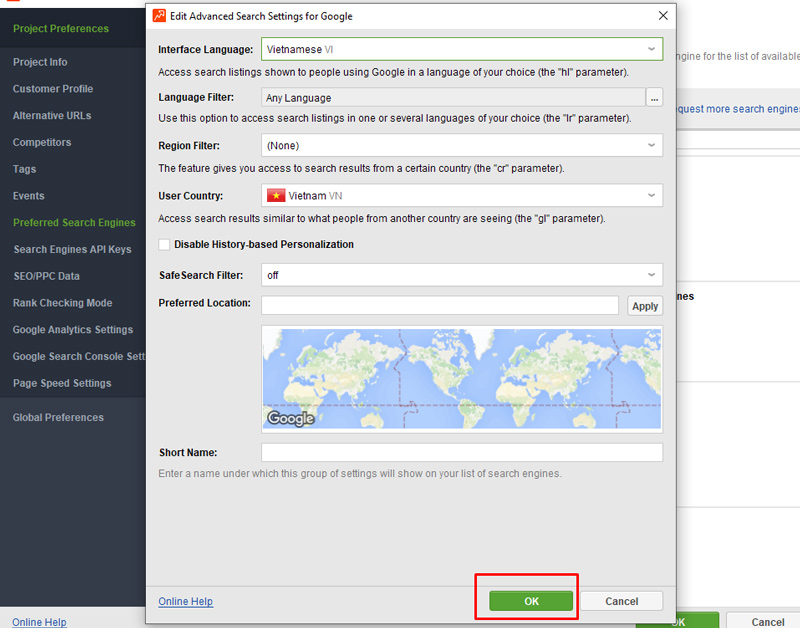Open Google Analytics Settings
This screenshot has width=800, height=628.
[x=73, y=330]
